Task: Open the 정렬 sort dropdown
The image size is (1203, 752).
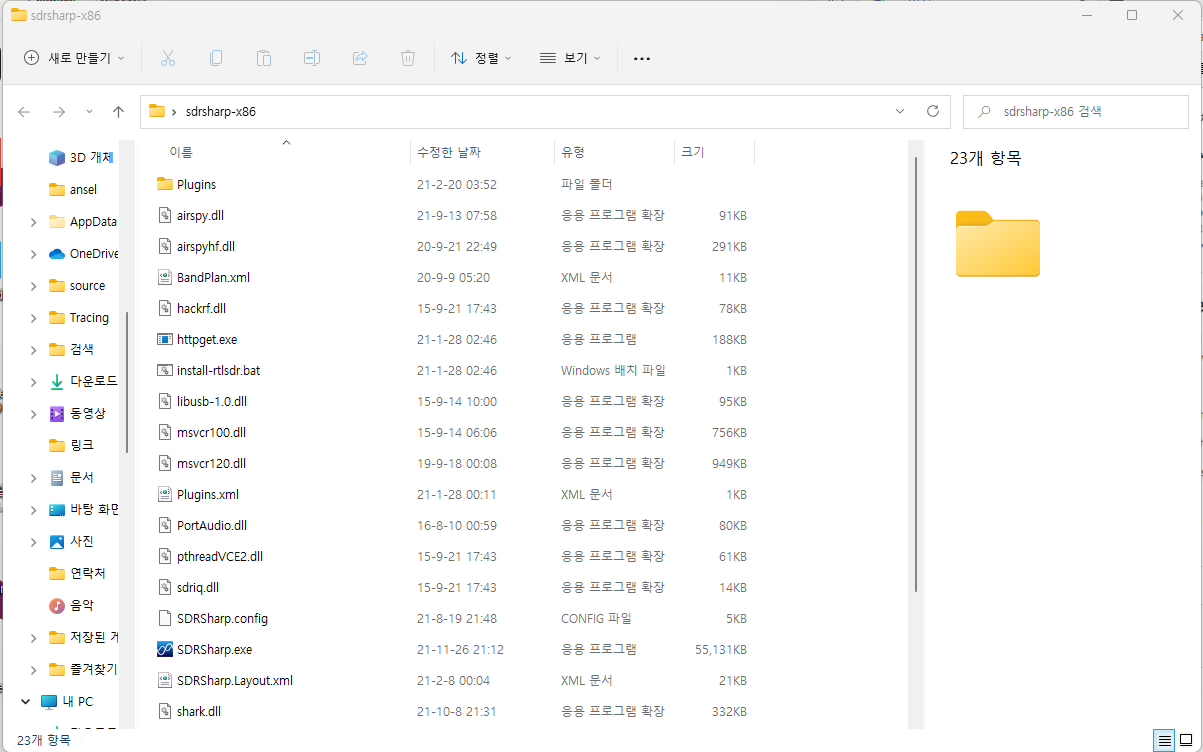Action: tap(481, 58)
